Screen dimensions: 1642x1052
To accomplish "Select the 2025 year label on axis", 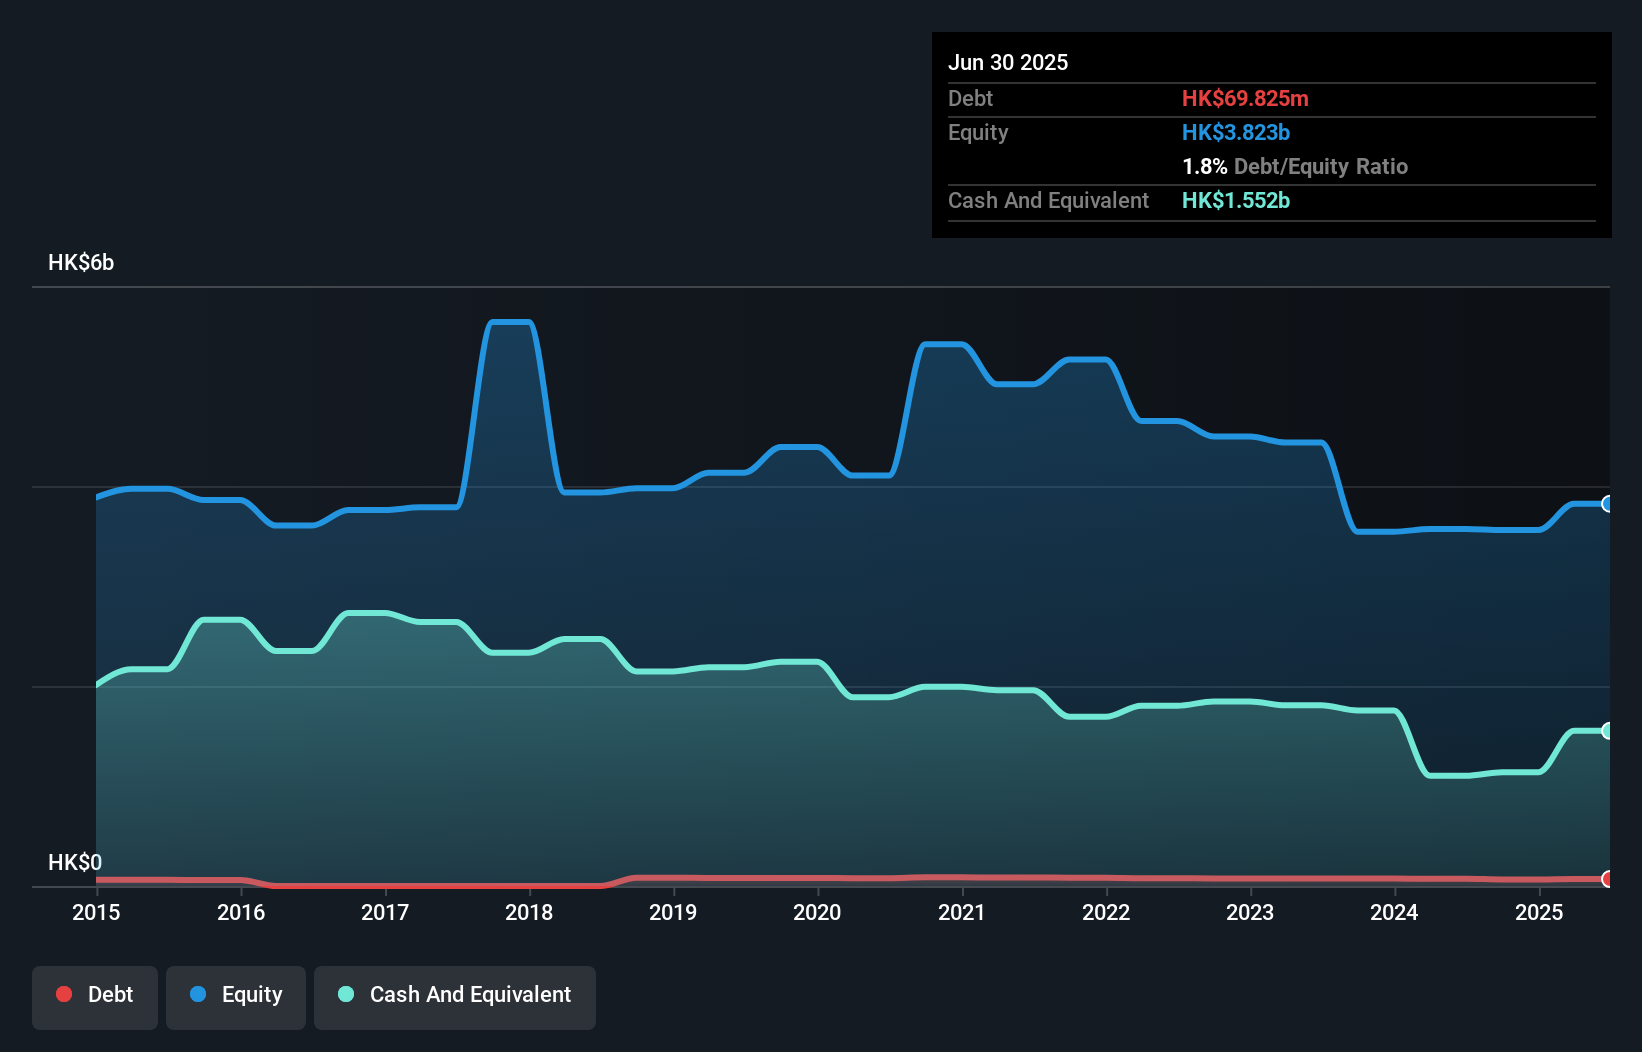I will point(1540,912).
